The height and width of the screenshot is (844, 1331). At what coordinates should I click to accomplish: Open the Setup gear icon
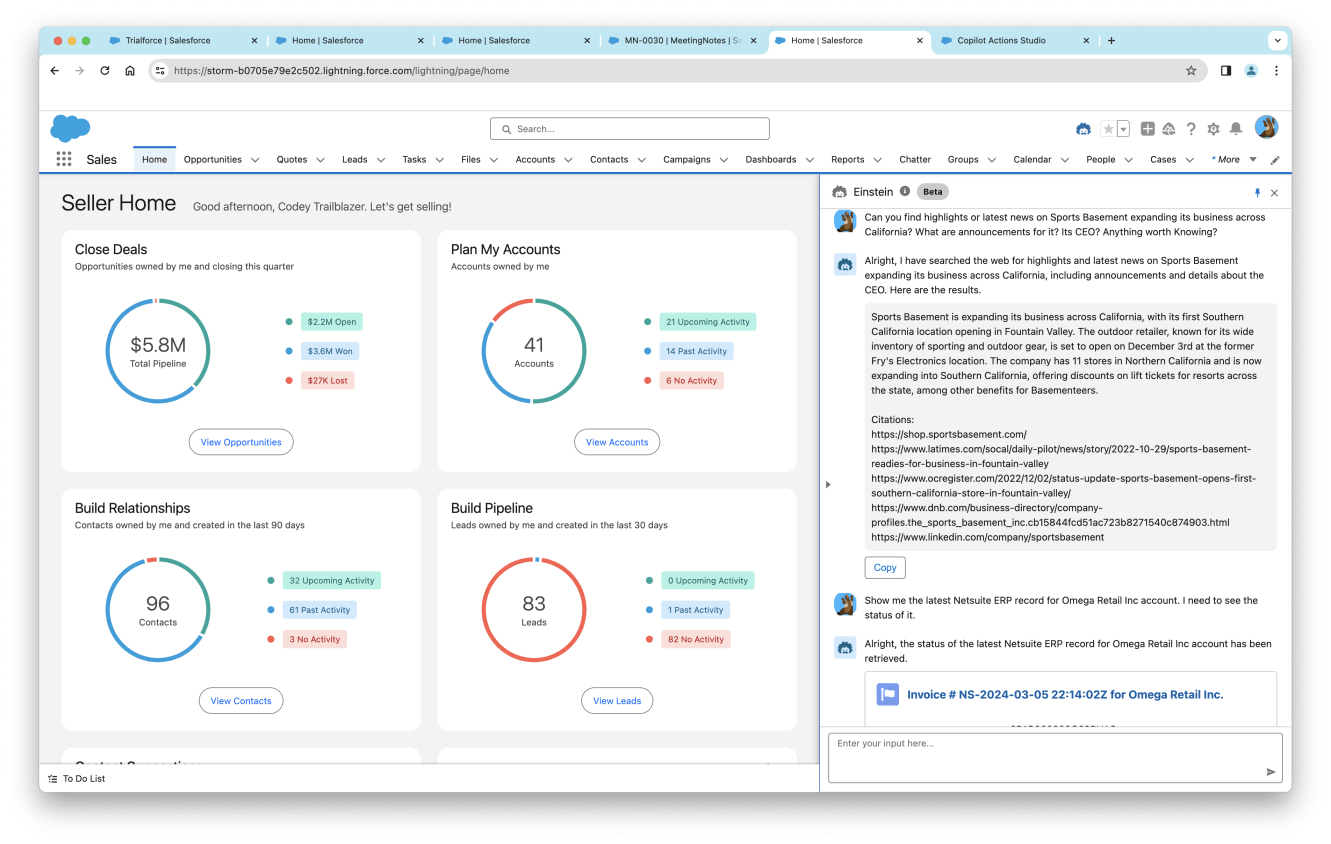[1213, 129]
